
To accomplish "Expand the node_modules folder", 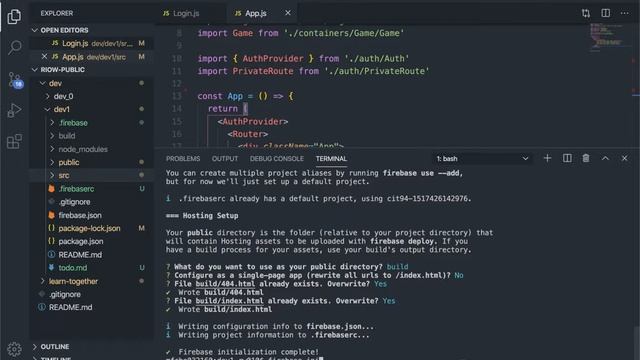I will pos(52,149).
